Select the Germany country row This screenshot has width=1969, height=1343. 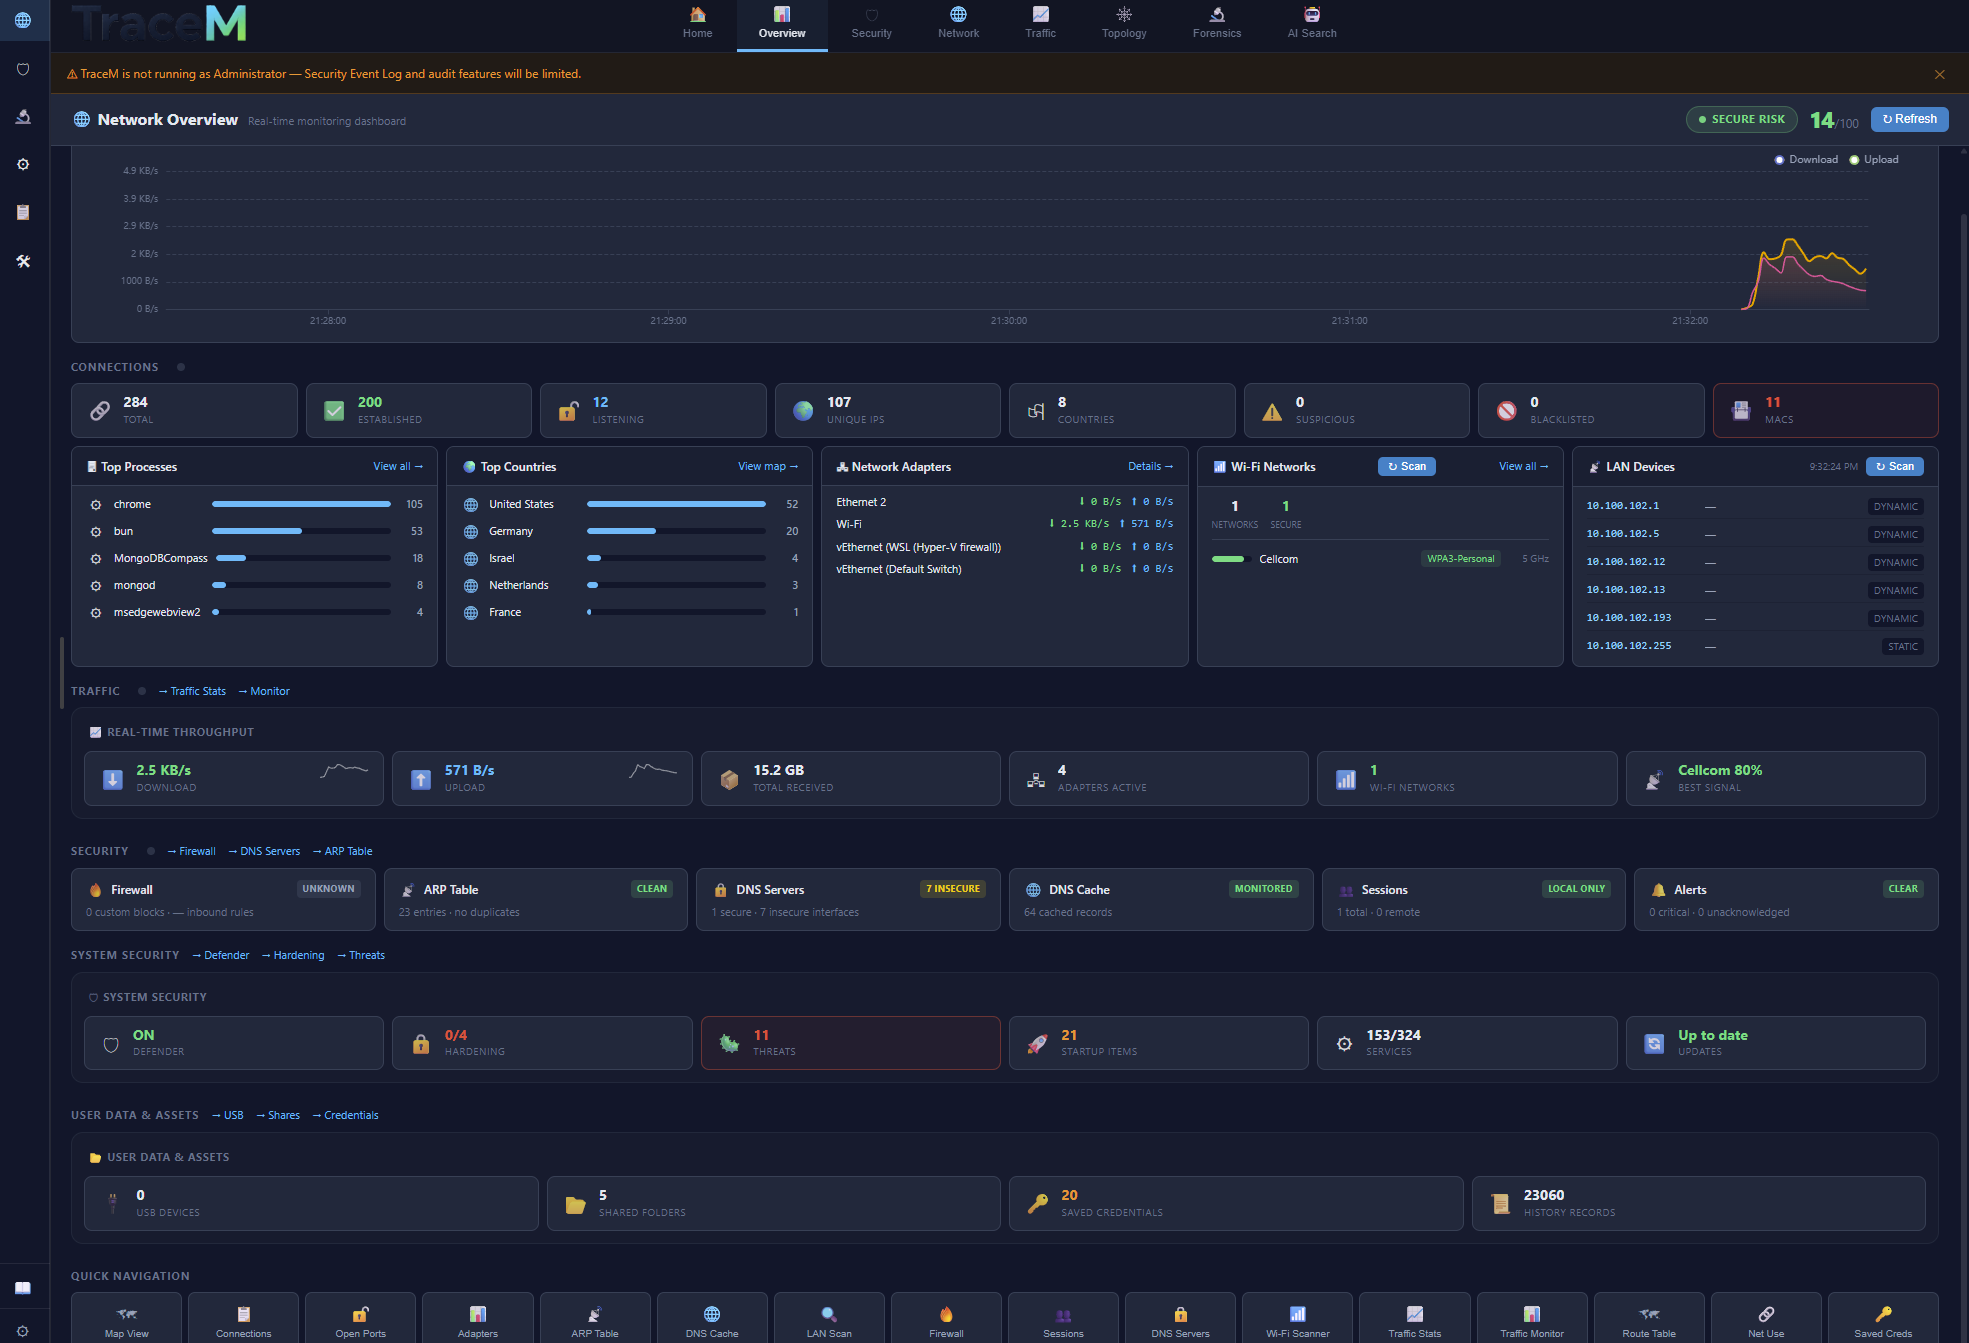630,532
